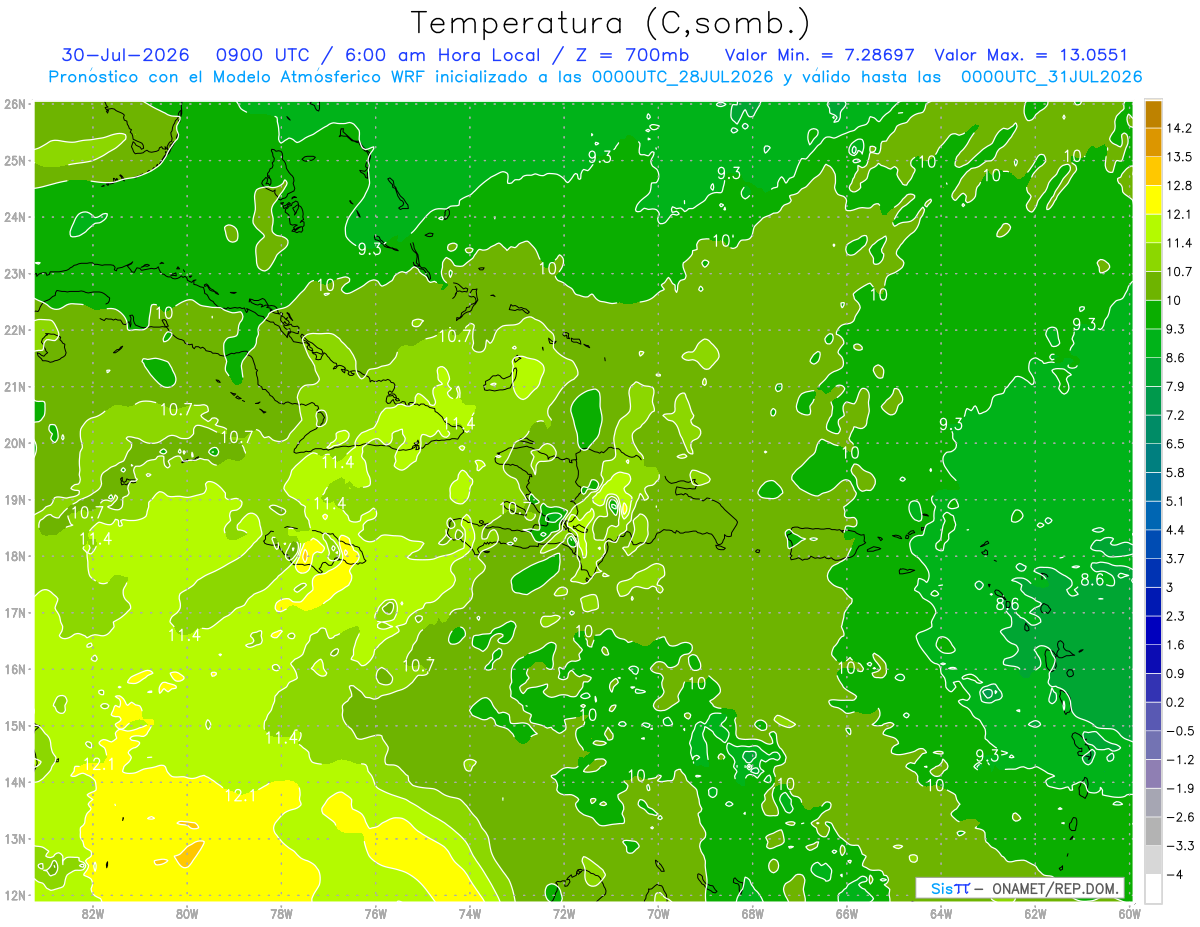Image resolution: width=1200 pixels, height=927 pixels.
Task: Click the 60W longitude label
Action: click(x=1129, y=913)
